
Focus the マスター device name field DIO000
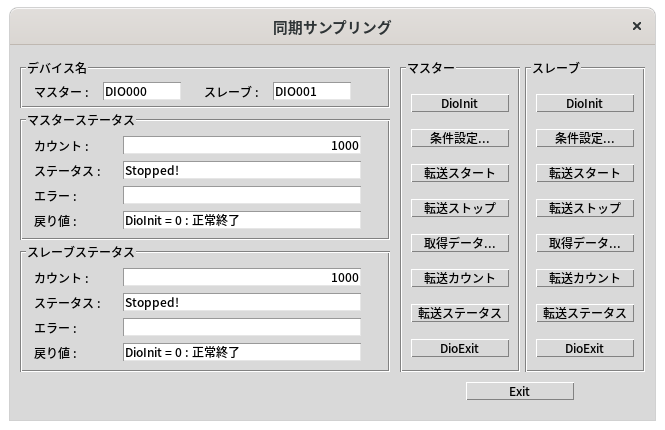tap(141, 92)
